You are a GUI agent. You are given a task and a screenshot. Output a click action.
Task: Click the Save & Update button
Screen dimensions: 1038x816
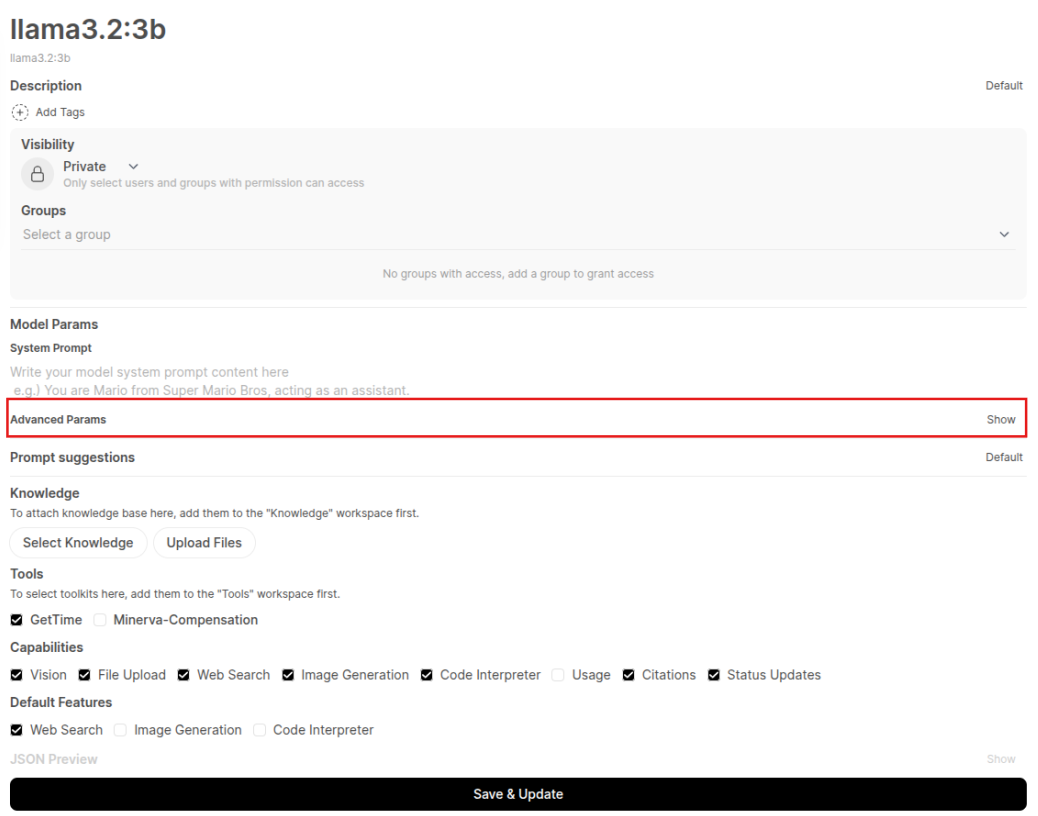[x=518, y=794]
